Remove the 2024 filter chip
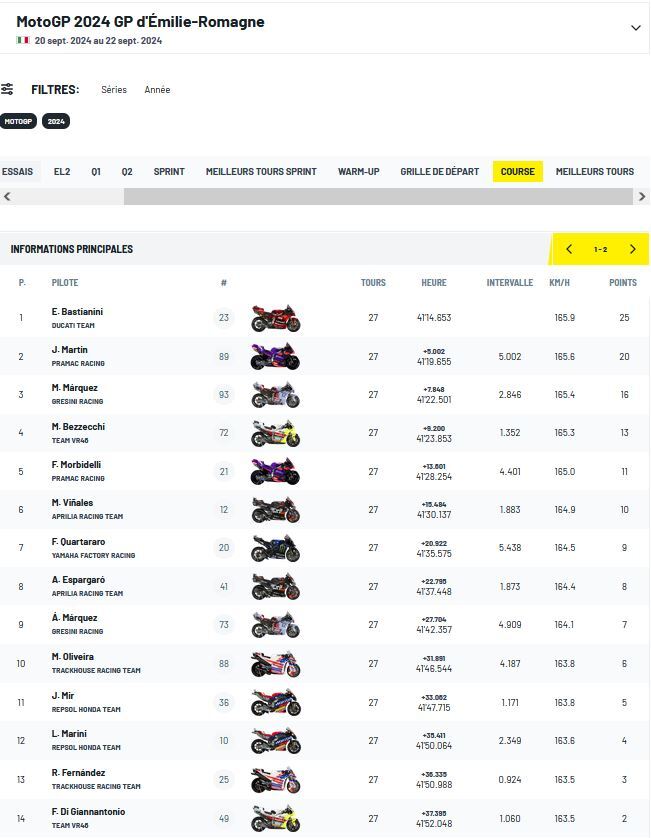This screenshot has height=838, width=651. click(56, 121)
